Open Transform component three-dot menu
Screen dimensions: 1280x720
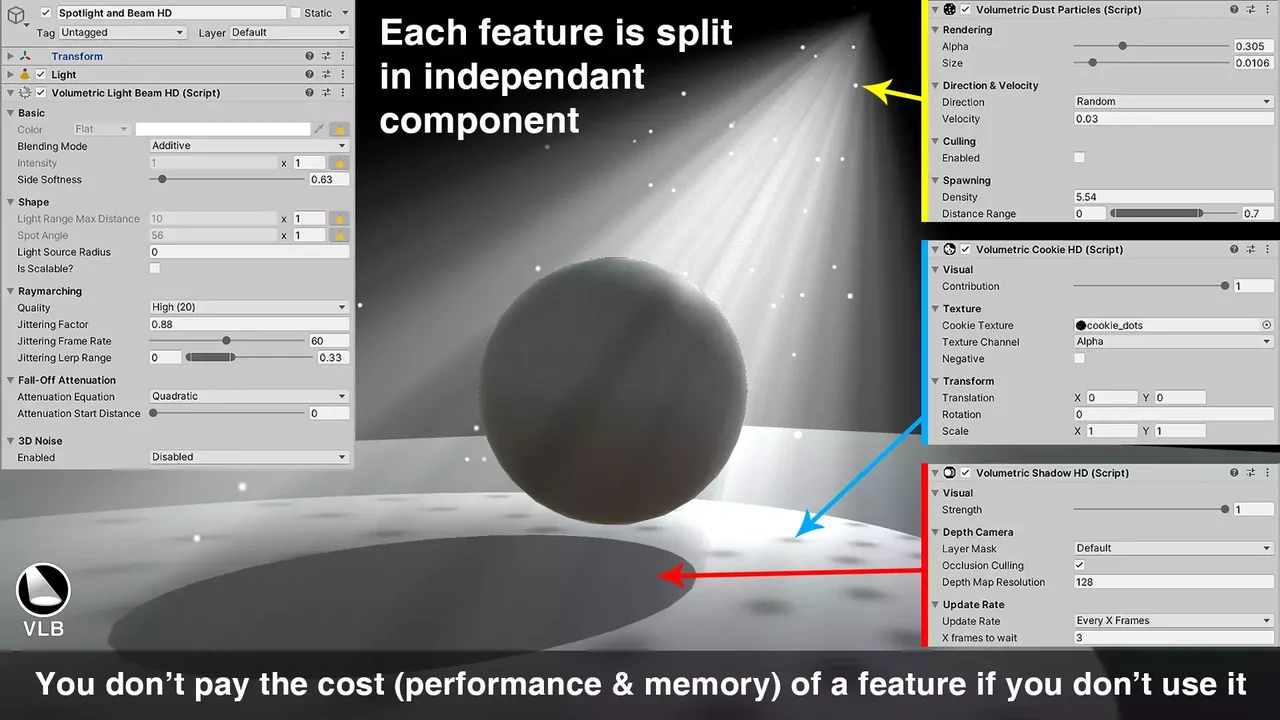(x=343, y=57)
